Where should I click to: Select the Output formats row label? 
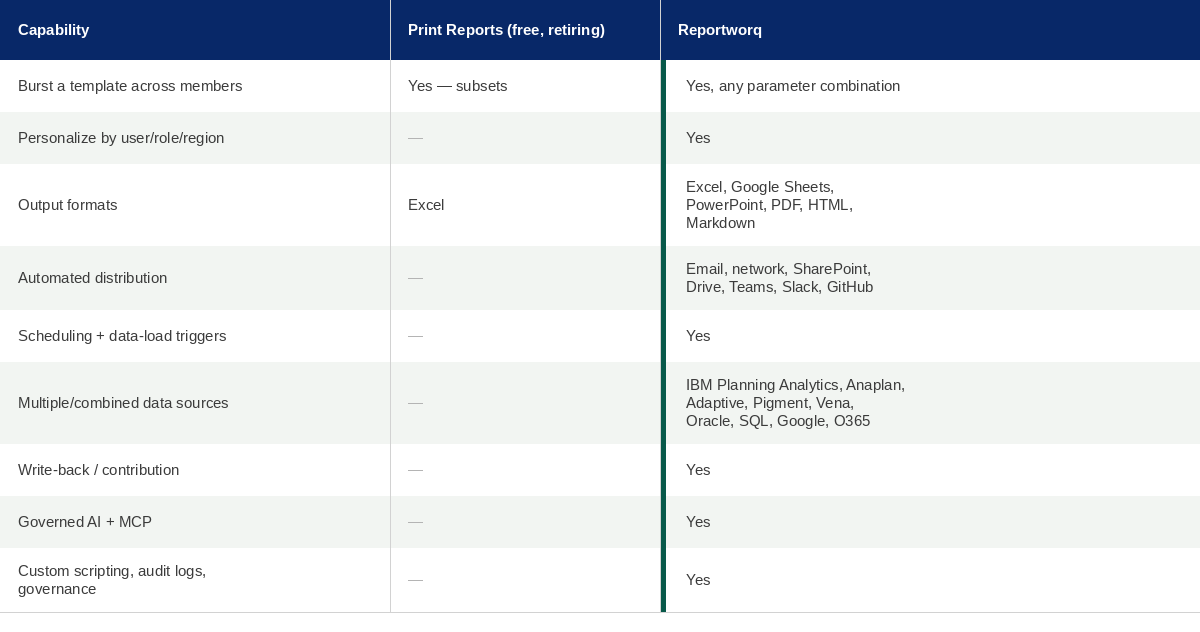(68, 205)
